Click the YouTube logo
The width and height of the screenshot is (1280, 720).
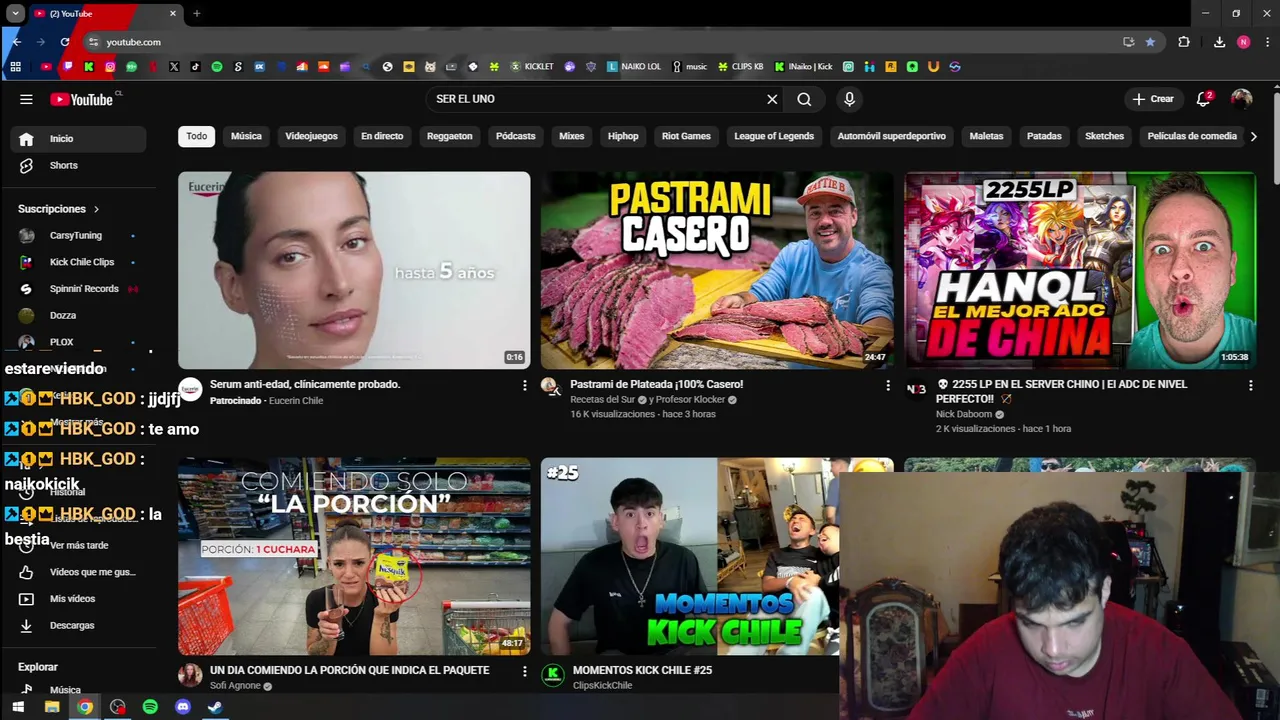(84, 99)
